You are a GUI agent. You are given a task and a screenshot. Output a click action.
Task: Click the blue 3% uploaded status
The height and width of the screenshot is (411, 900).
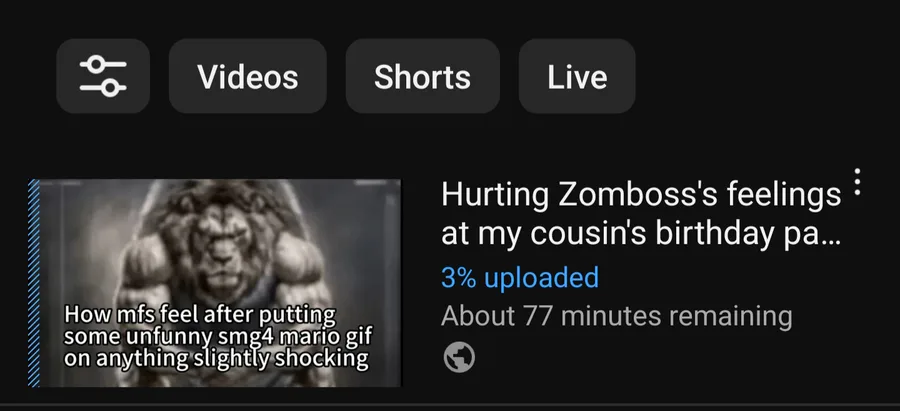click(520, 278)
